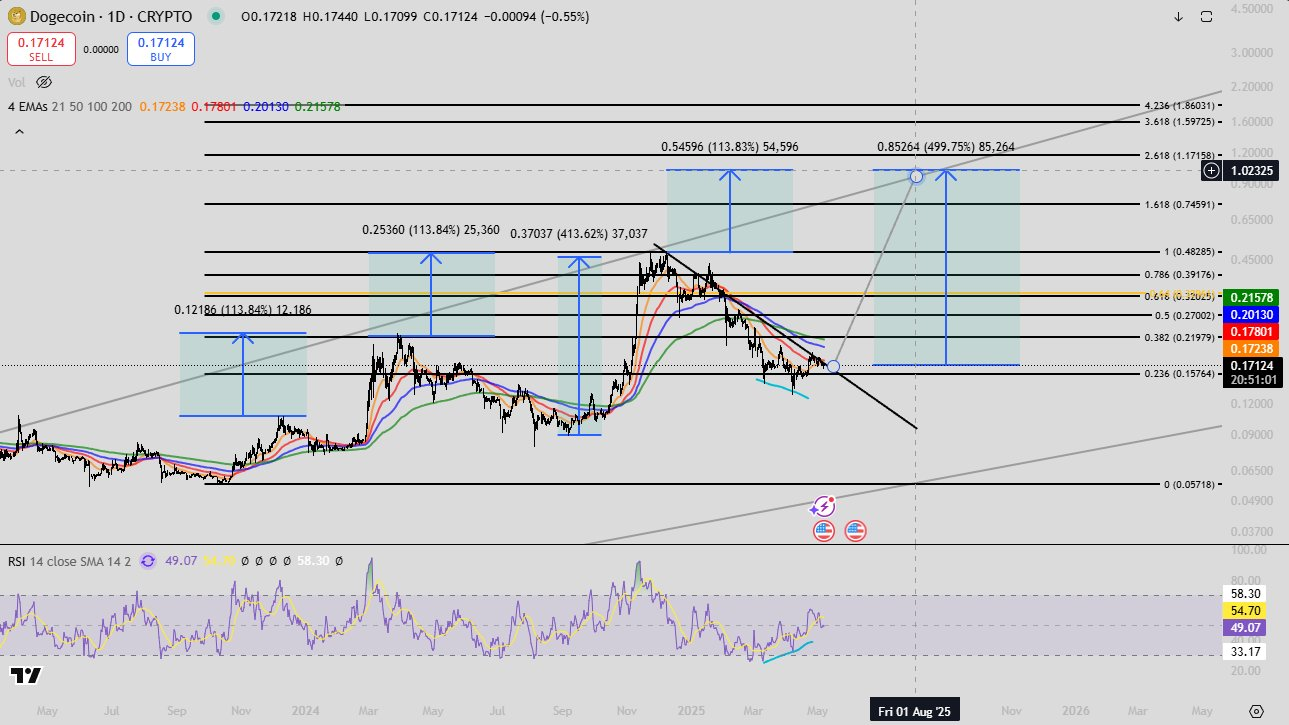
Task: Click the 33.17 RSI scale label
Action: (x=1243, y=654)
